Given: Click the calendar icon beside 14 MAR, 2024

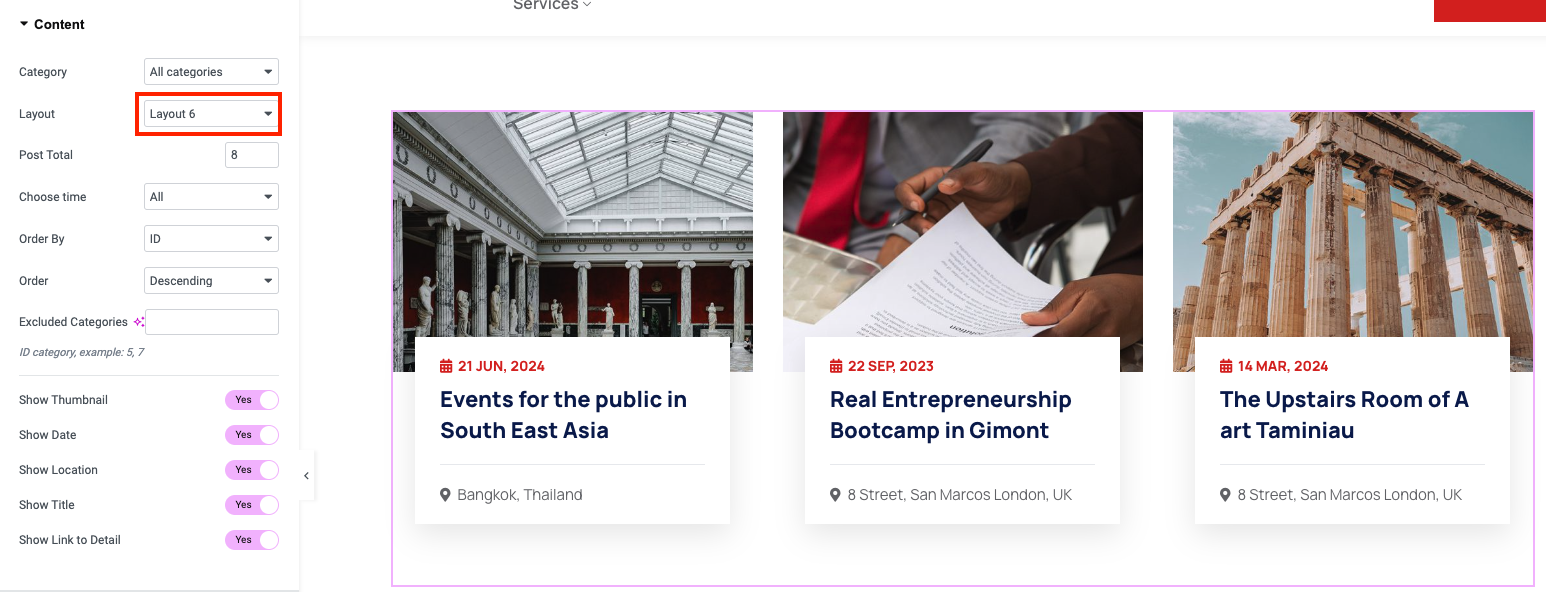Looking at the screenshot, I should [1226, 367].
